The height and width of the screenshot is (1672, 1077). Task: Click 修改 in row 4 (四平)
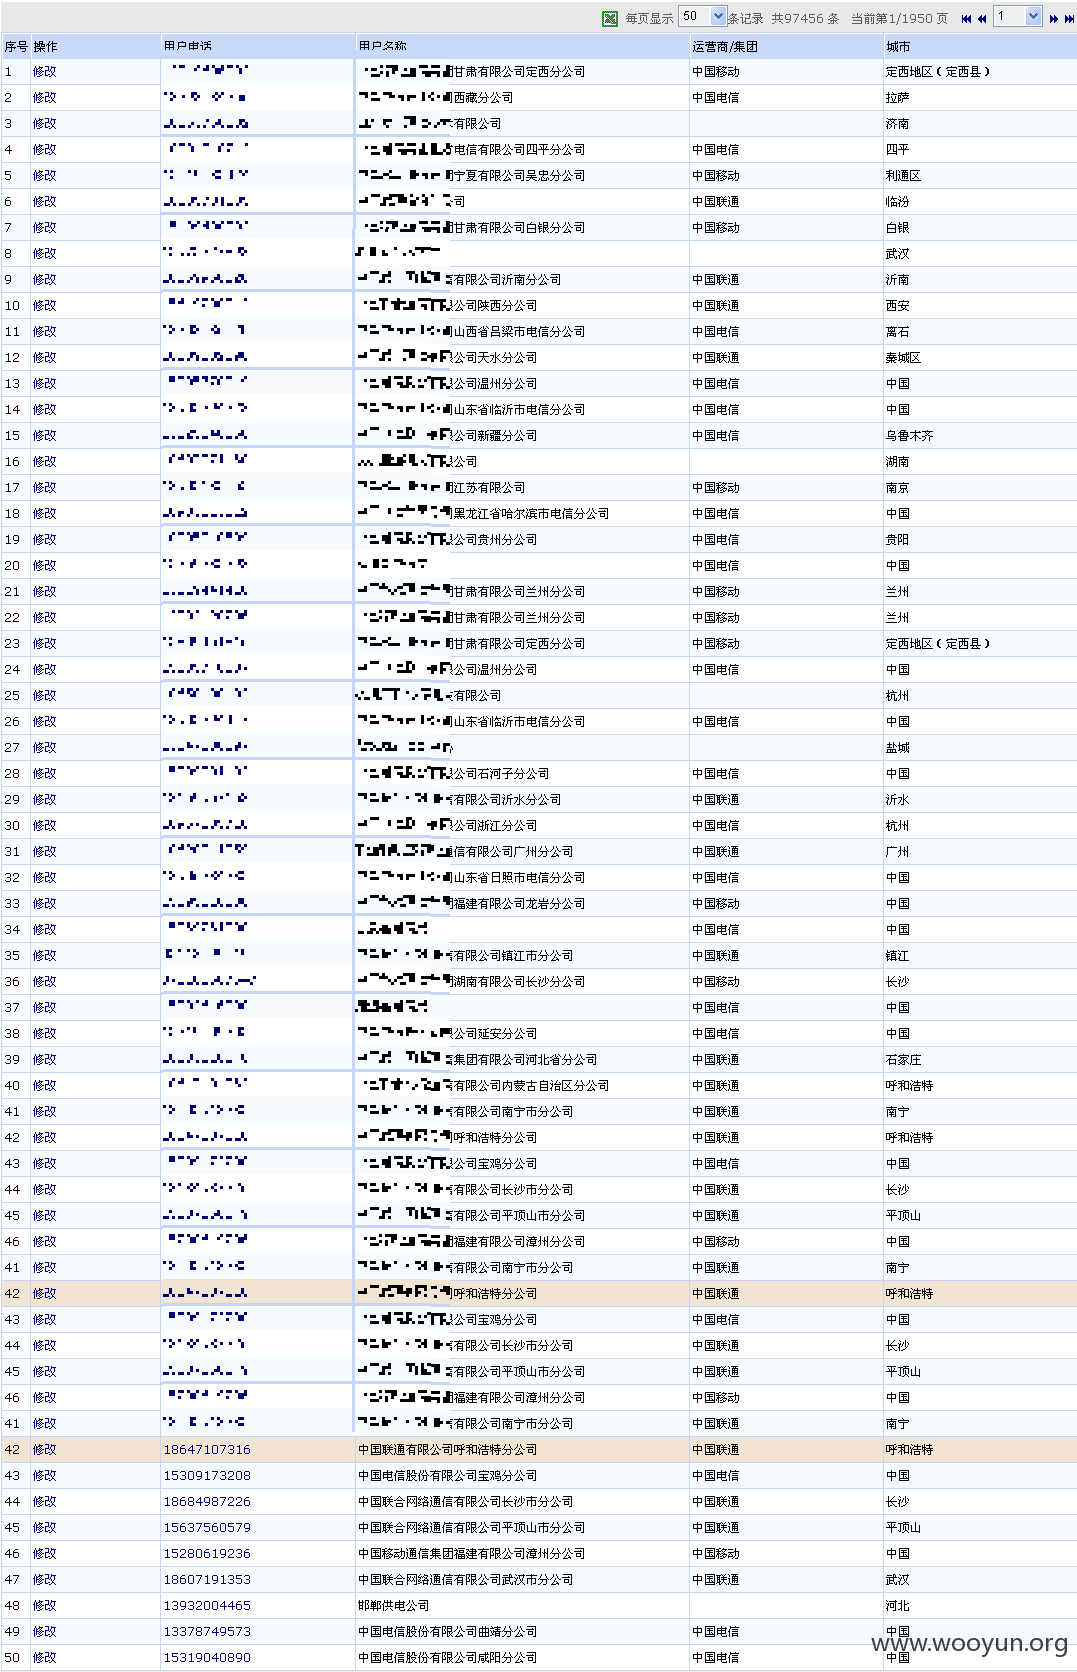tap(45, 150)
